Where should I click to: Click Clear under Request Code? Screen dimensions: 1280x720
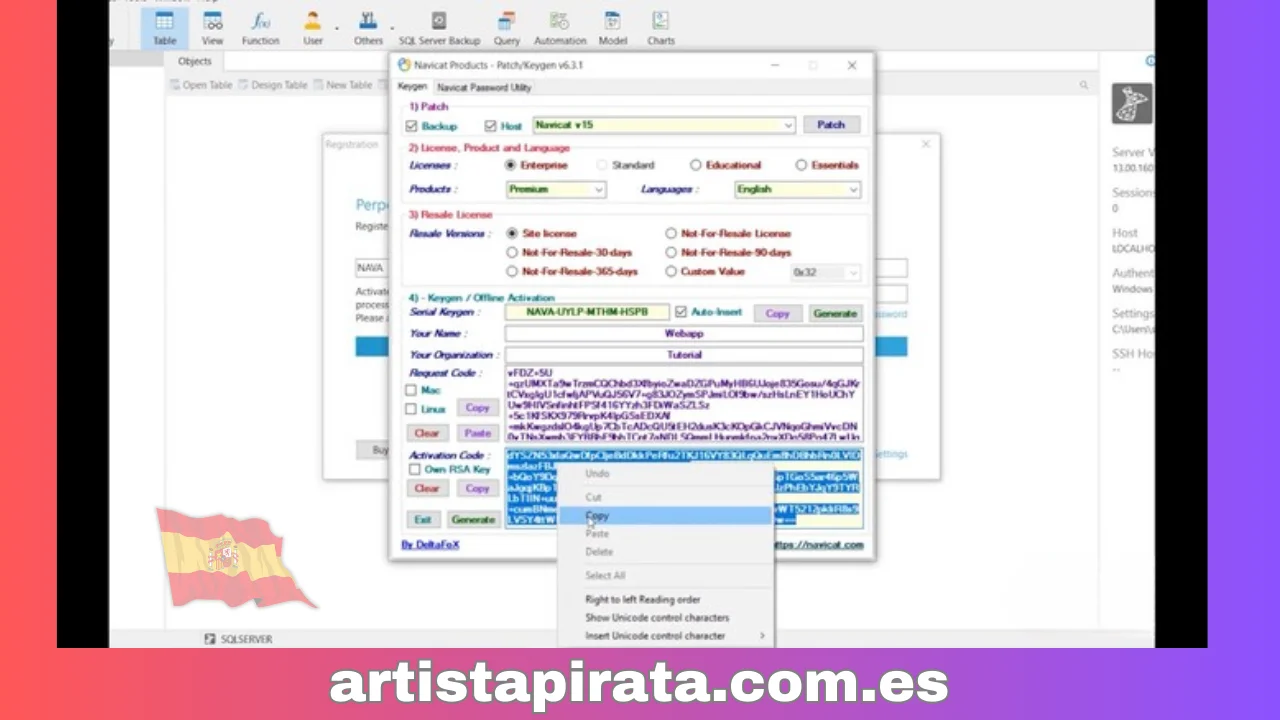[427, 433]
